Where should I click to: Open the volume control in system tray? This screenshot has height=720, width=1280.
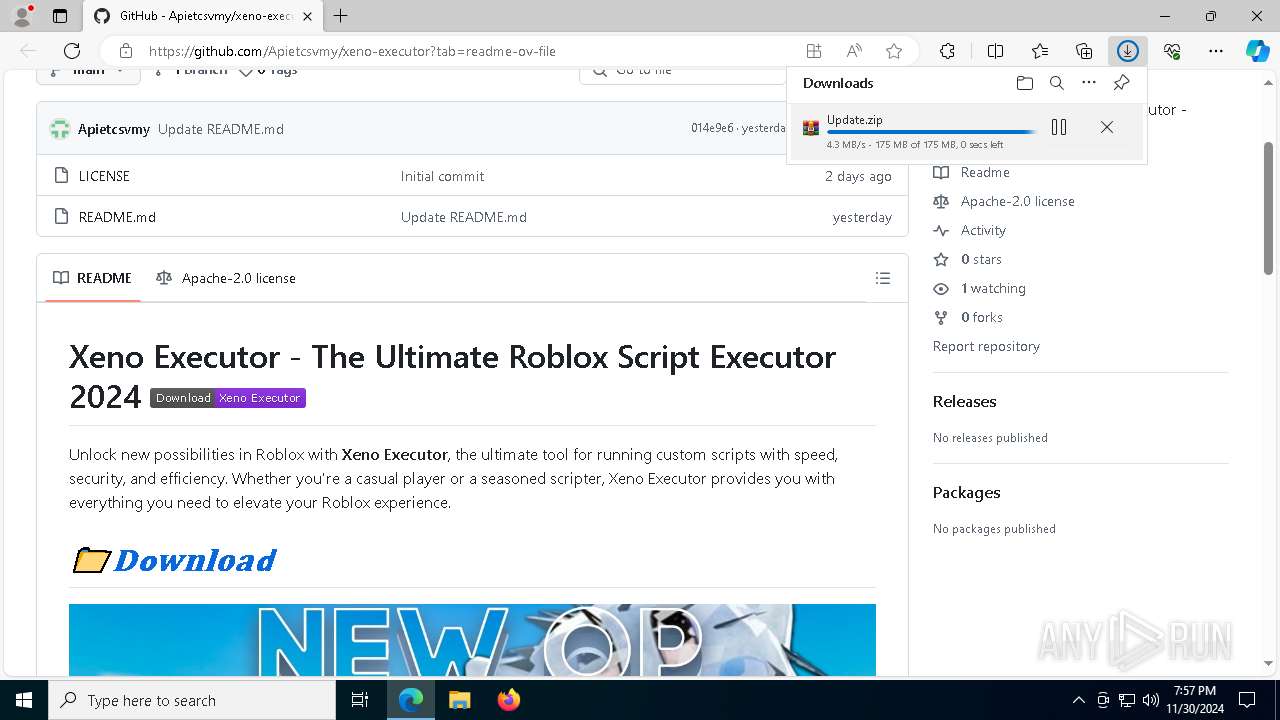[x=1151, y=700]
